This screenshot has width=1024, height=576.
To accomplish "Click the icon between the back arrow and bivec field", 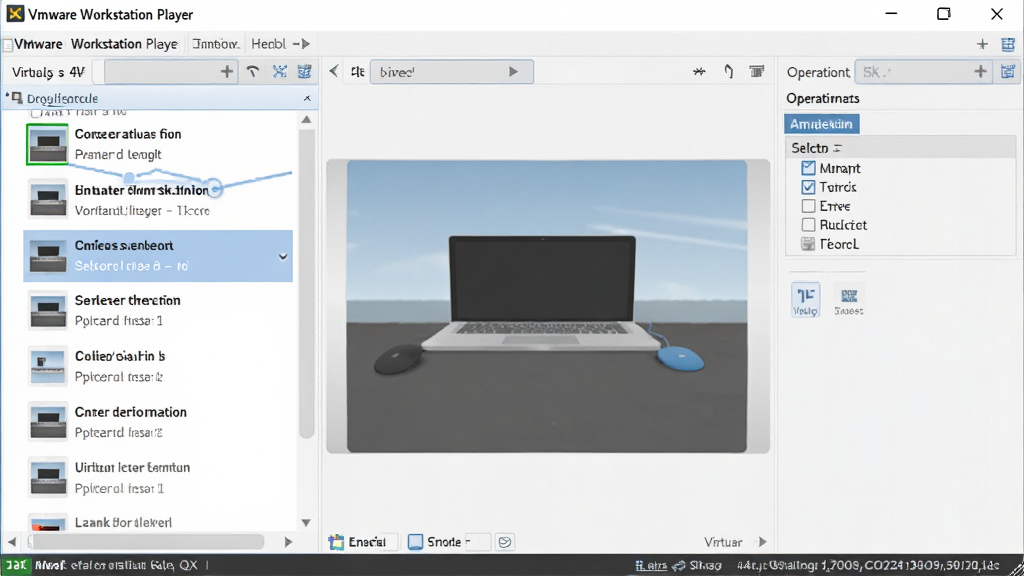I will click(357, 72).
